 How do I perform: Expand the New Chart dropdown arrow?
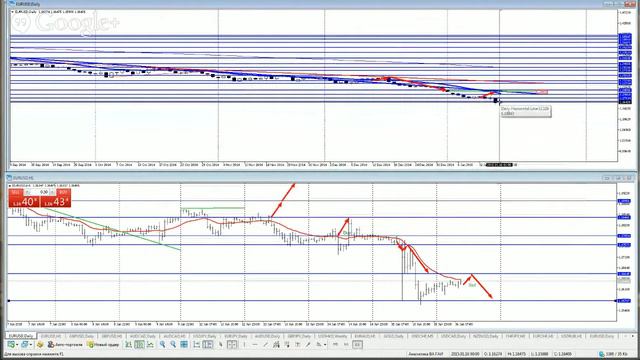coord(17,344)
